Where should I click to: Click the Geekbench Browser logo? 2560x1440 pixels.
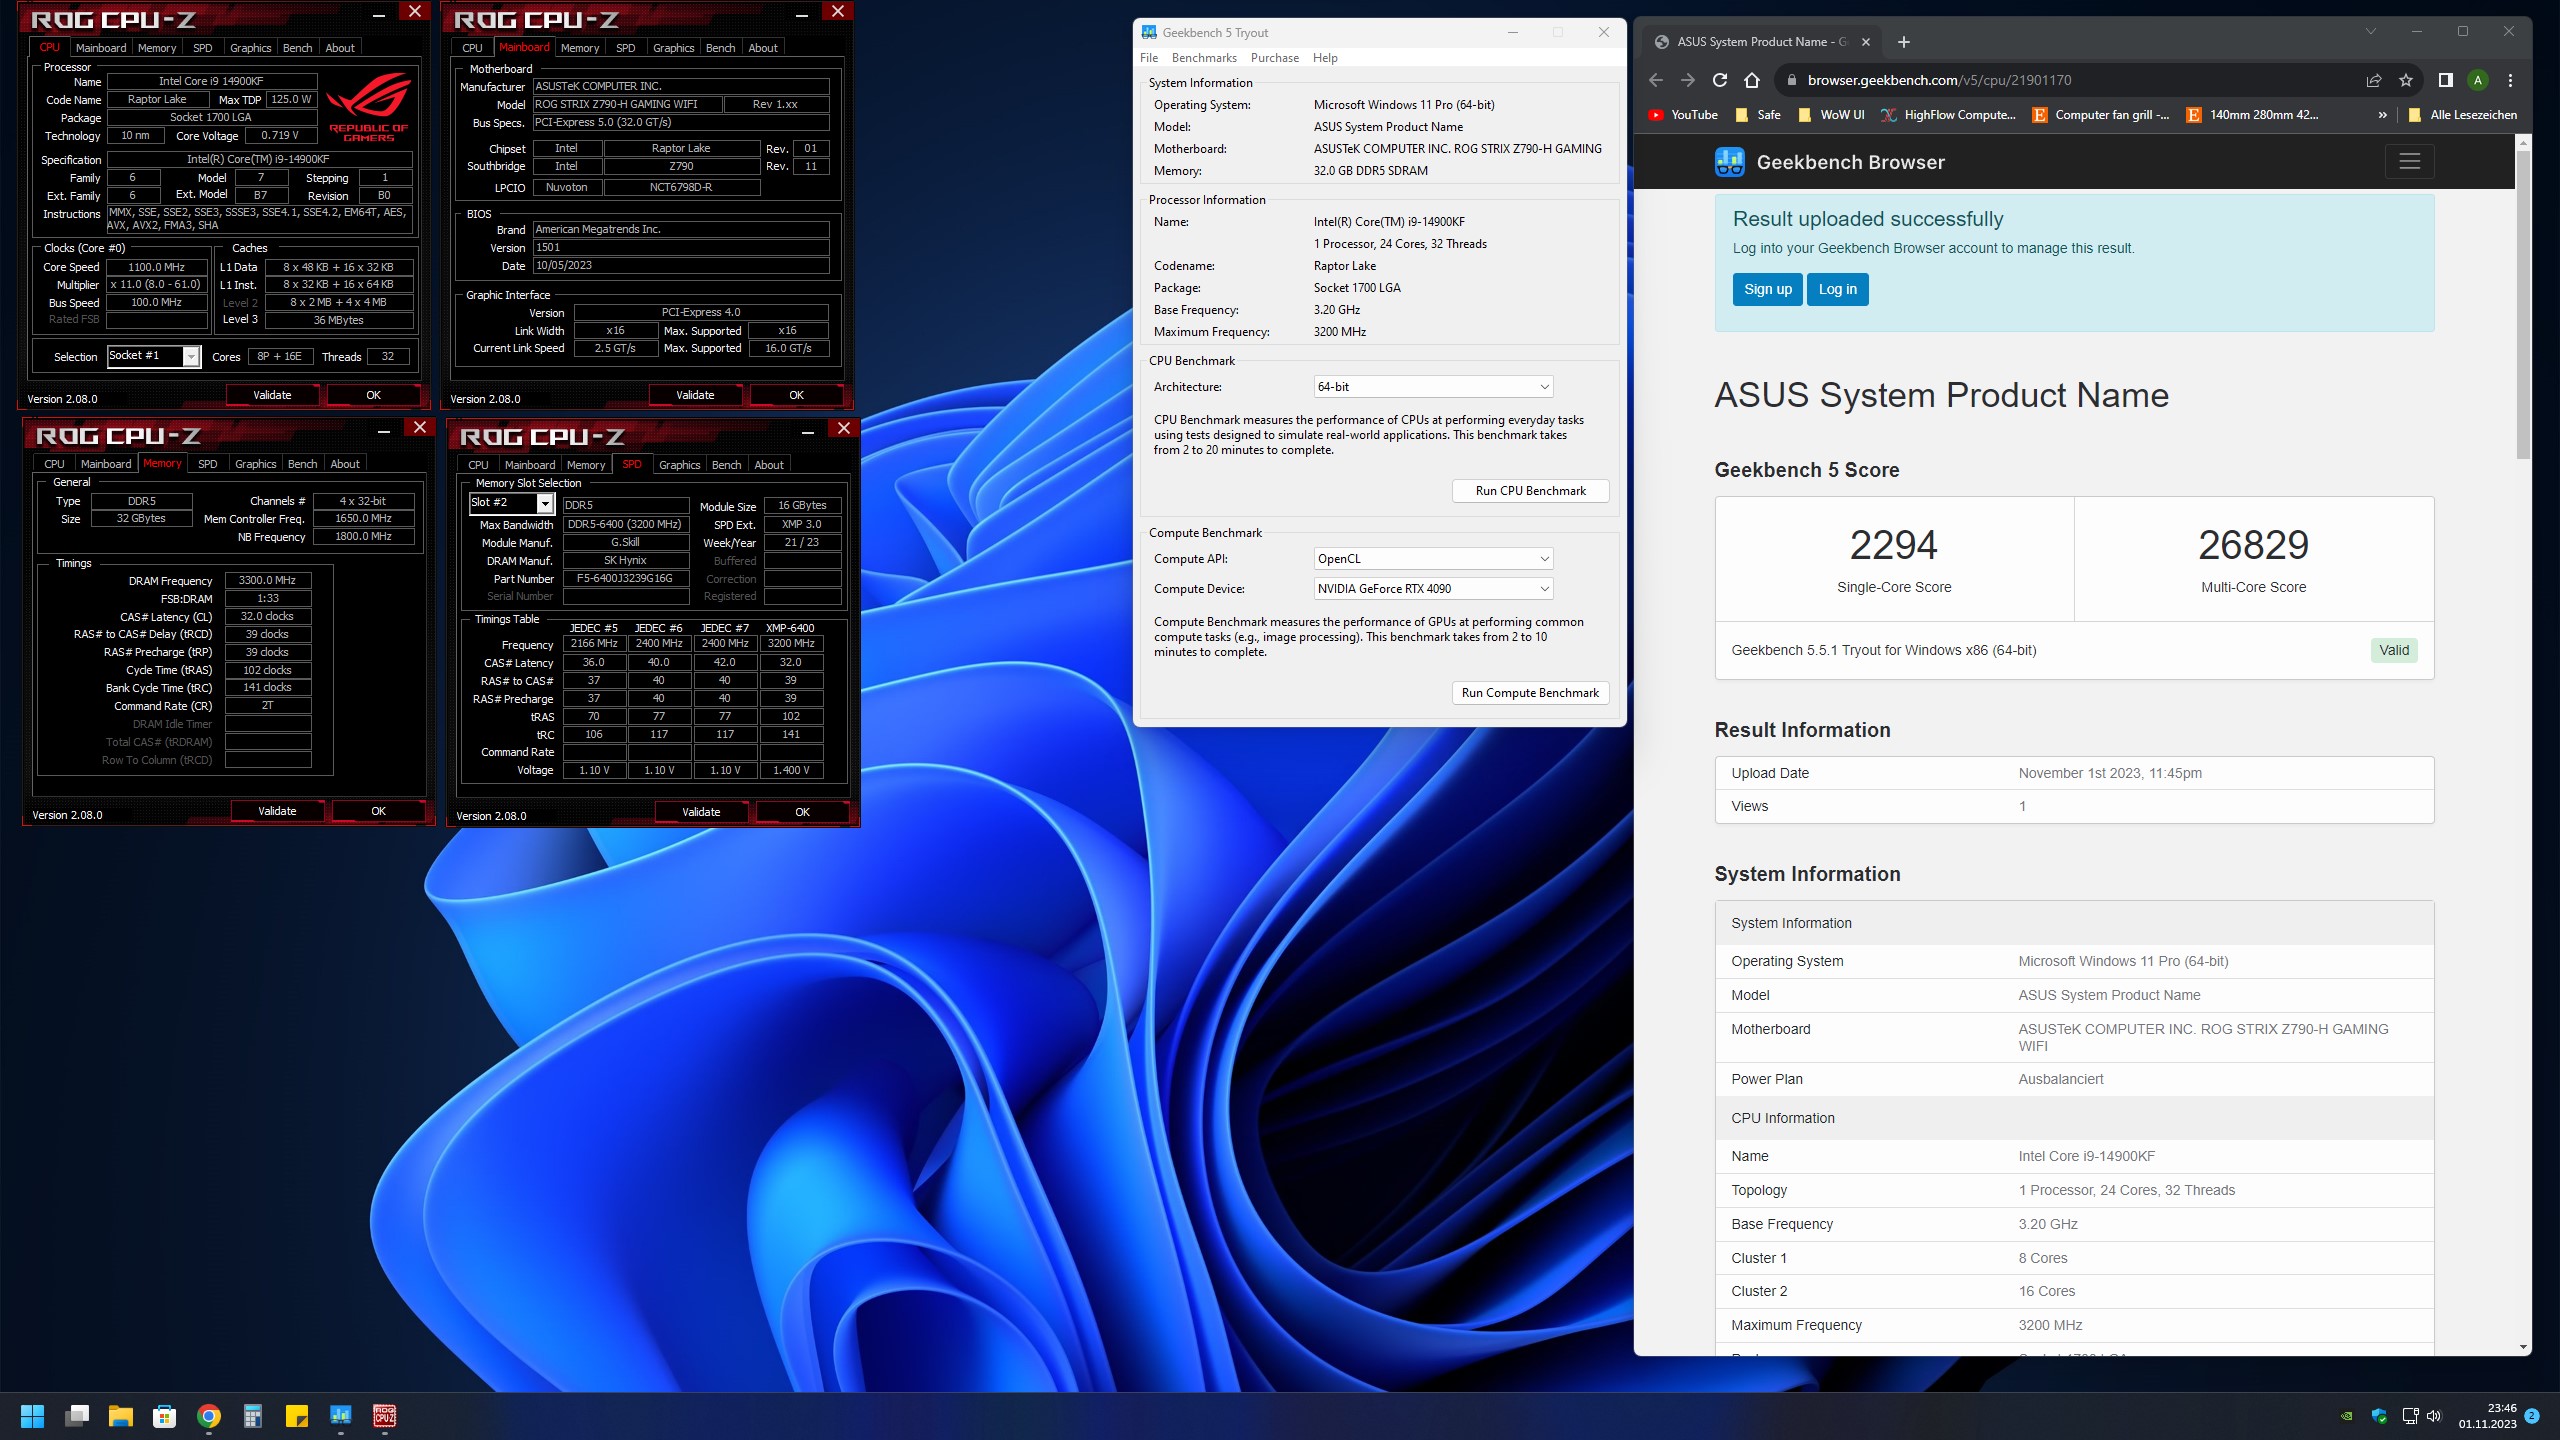click(1830, 162)
